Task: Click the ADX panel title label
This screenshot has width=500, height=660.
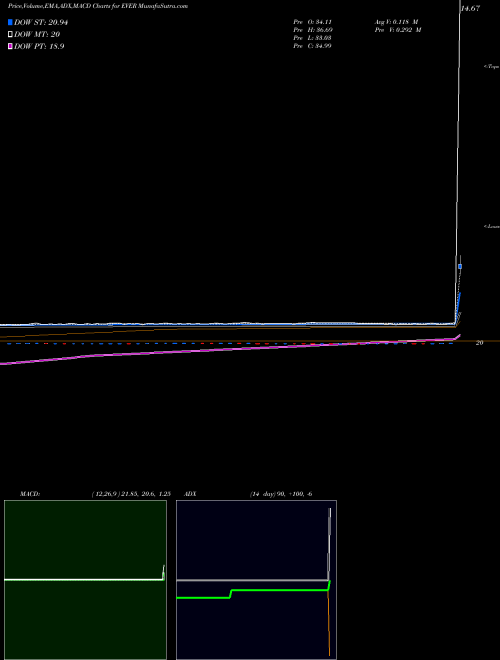Action: pyautogui.click(x=191, y=494)
